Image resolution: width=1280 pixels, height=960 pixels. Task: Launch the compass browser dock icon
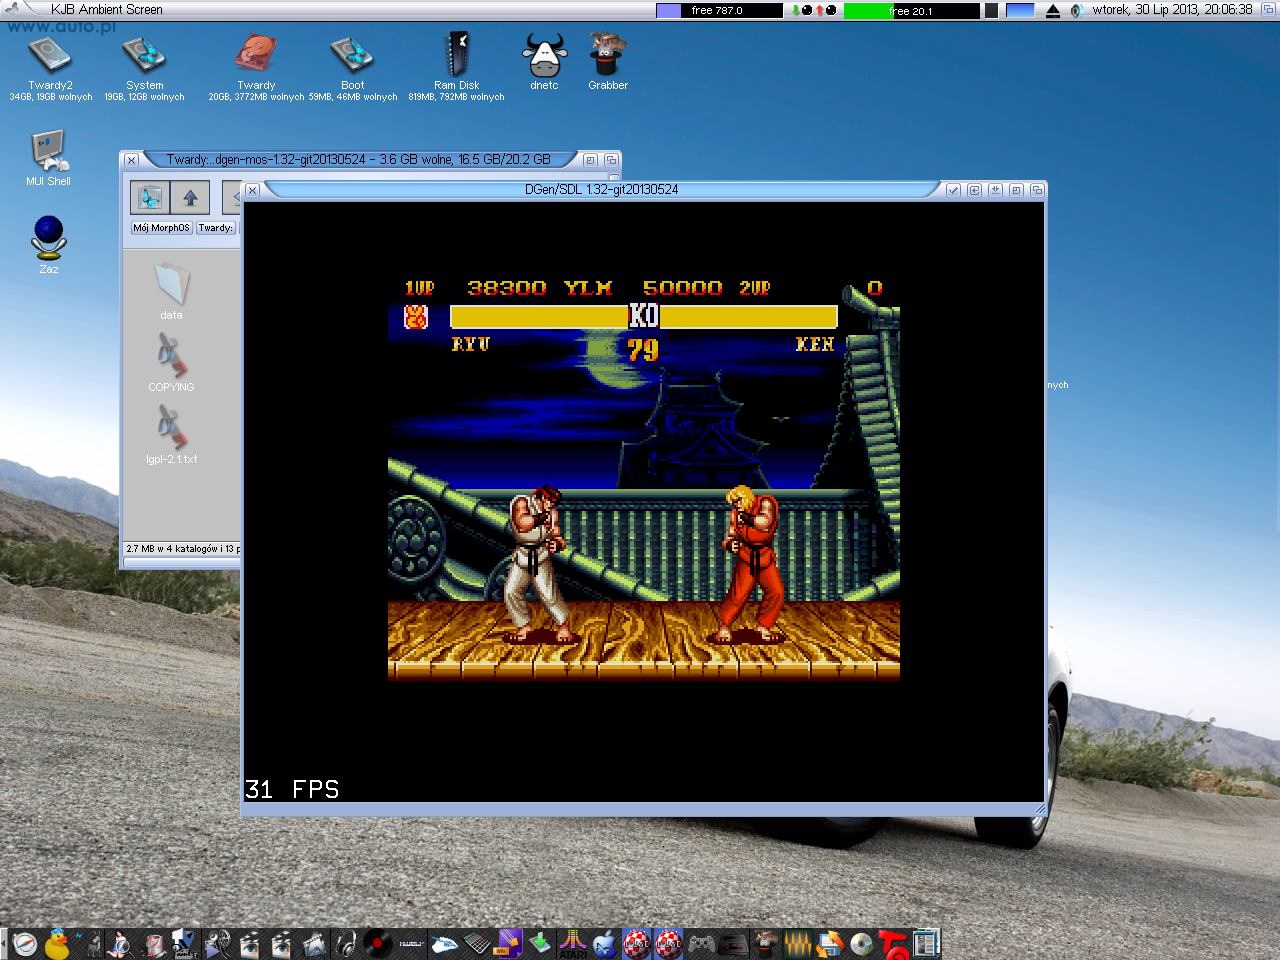click(x=25, y=944)
